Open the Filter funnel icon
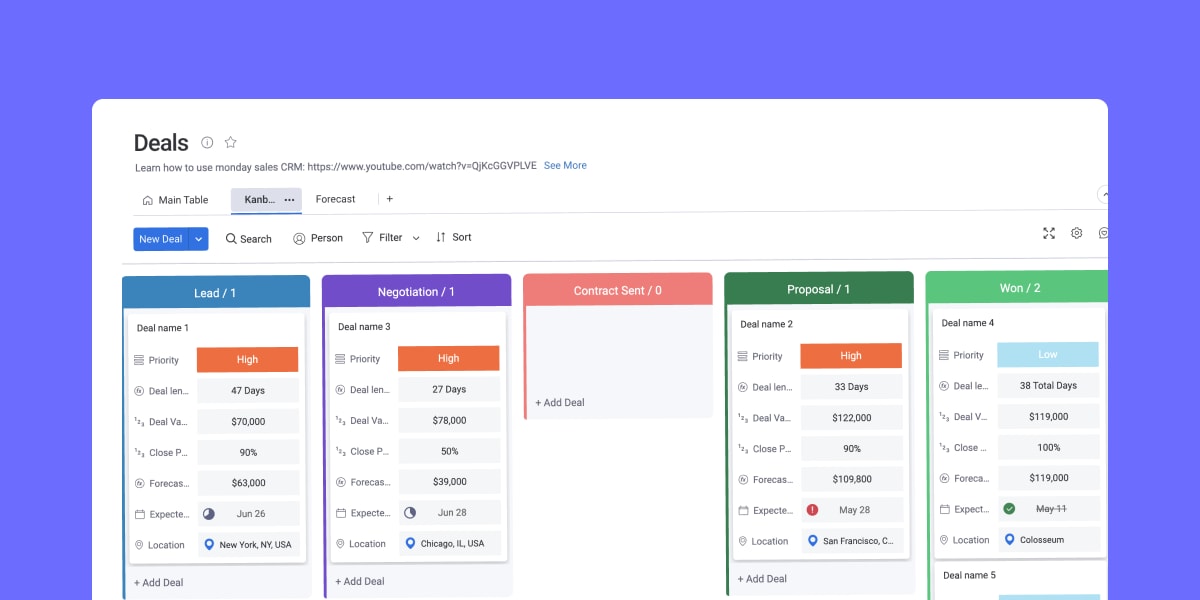This screenshot has width=1200, height=600. 367,237
